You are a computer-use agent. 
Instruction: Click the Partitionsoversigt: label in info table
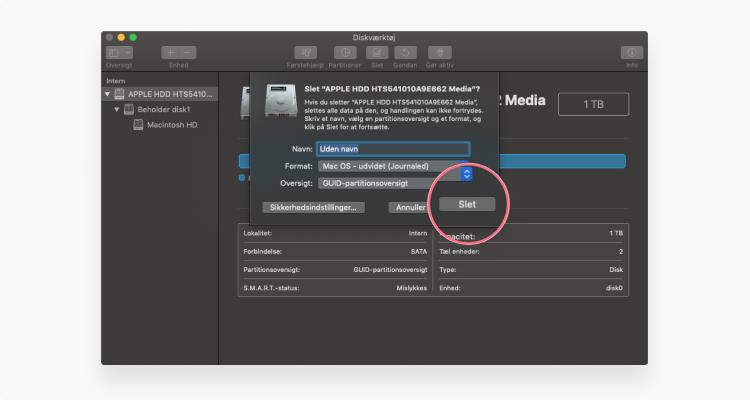pos(272,270)
